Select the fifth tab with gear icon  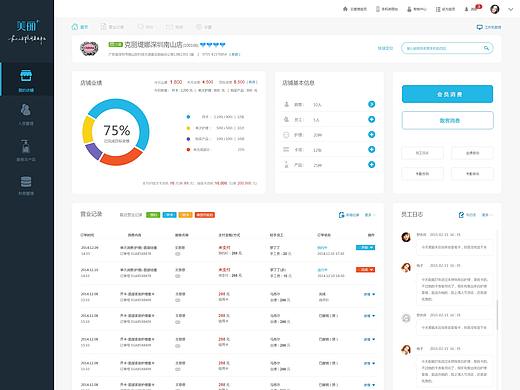click(x=204, y=27)
